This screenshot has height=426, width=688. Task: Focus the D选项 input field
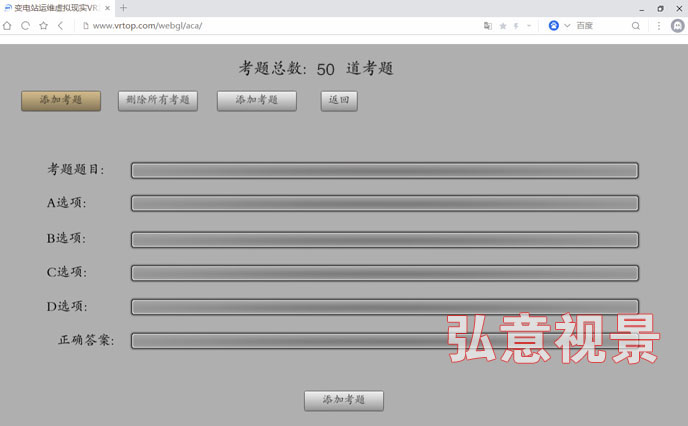point(385,307)
